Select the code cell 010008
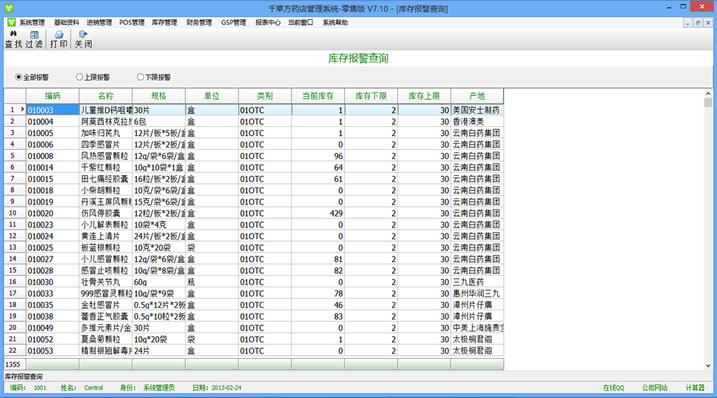 (53, 156)
